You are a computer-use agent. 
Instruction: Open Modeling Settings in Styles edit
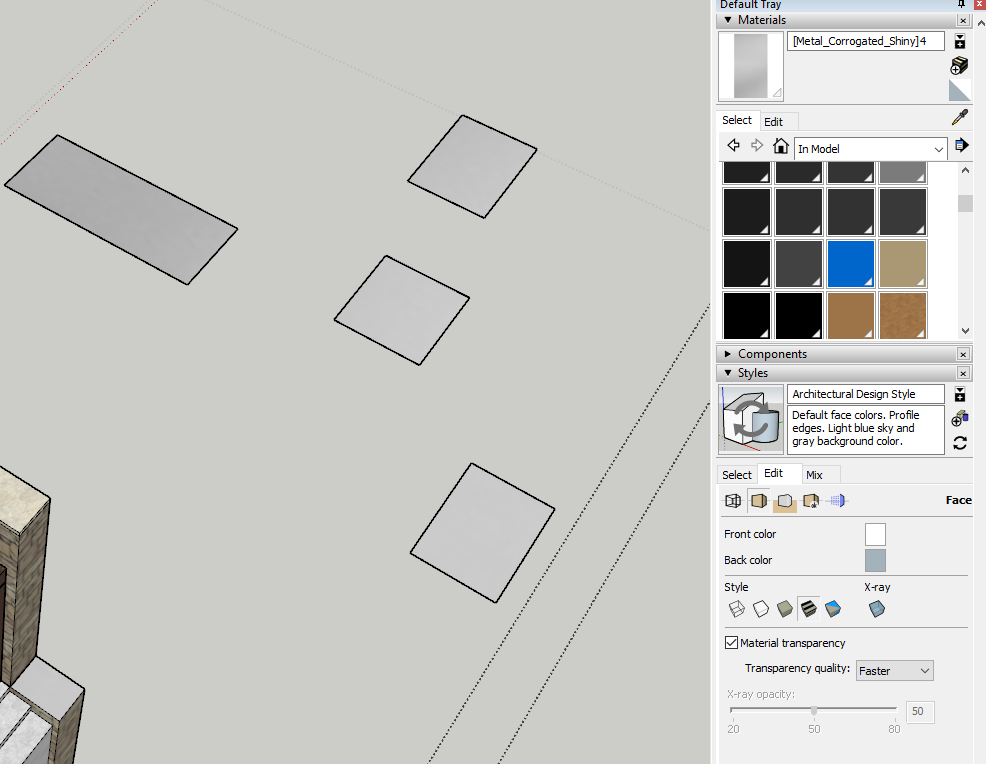838,501
